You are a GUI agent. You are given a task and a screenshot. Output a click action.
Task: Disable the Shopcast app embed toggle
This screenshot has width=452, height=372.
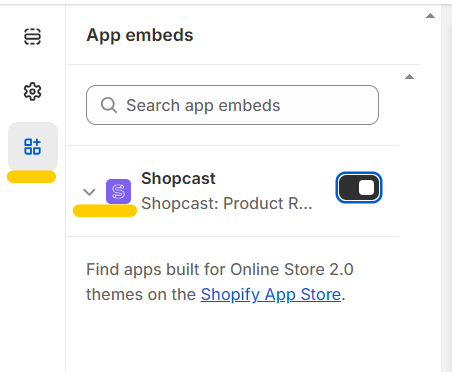click(x=359, y=187)
